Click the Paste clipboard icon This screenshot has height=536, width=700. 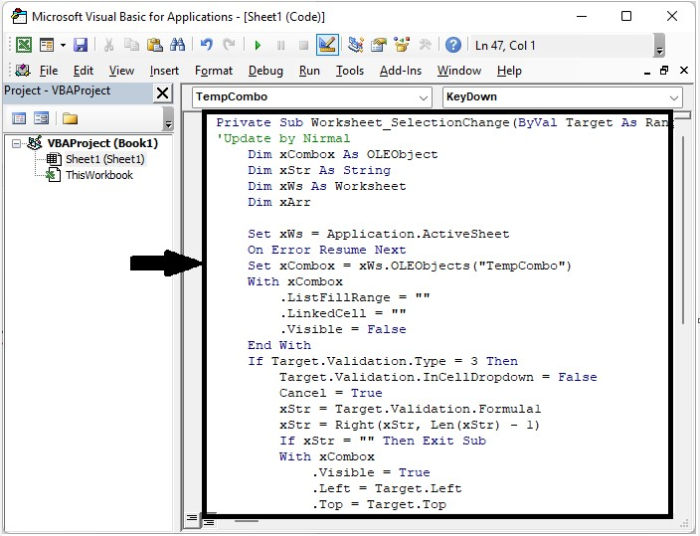point(154,45)
